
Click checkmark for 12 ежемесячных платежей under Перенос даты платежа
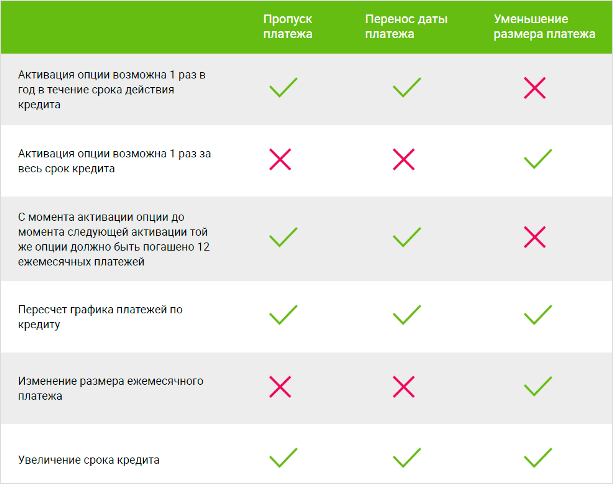[x=406, y=237]
